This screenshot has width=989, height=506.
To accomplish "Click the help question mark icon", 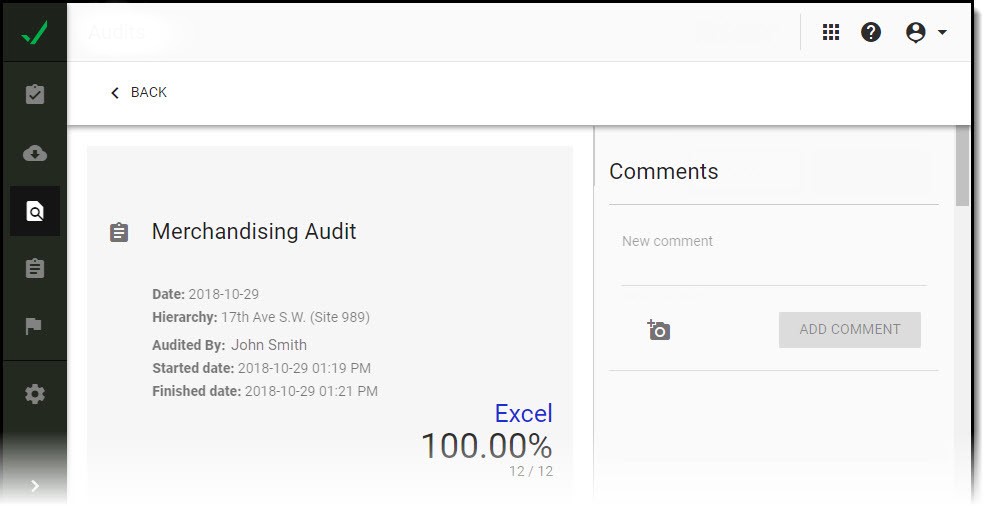I will (871, 33).
